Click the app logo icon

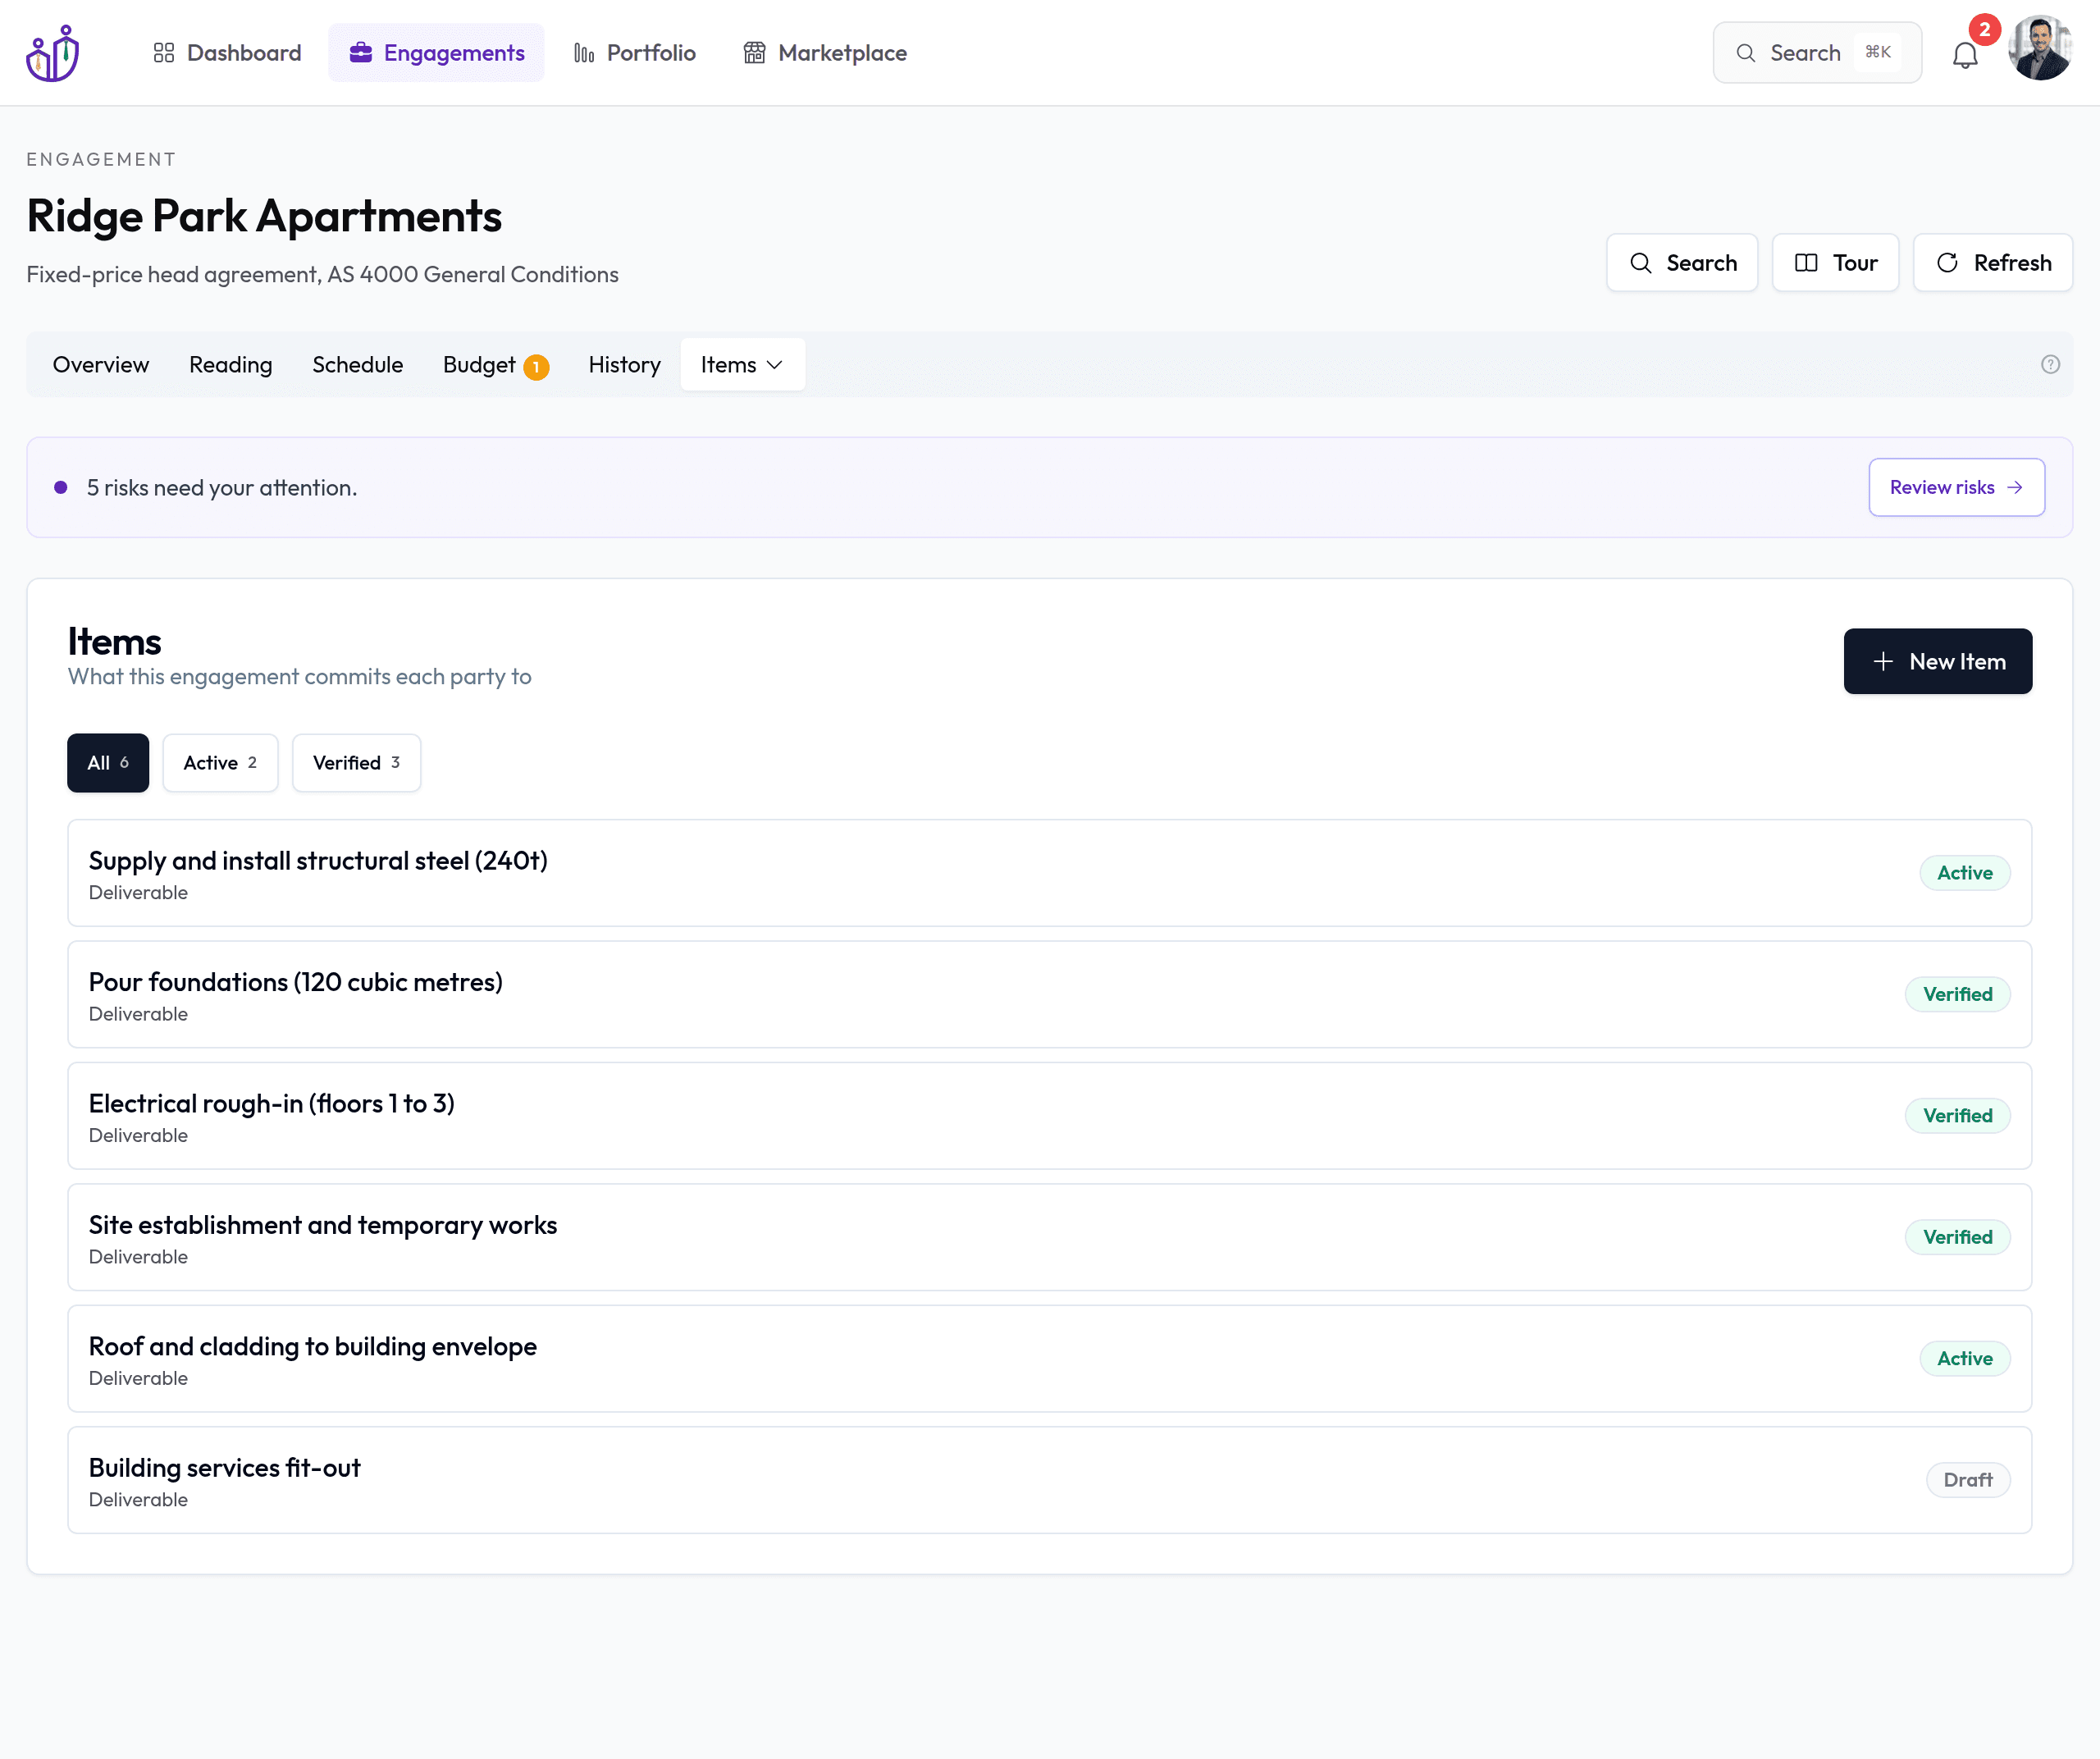(53, 53)
